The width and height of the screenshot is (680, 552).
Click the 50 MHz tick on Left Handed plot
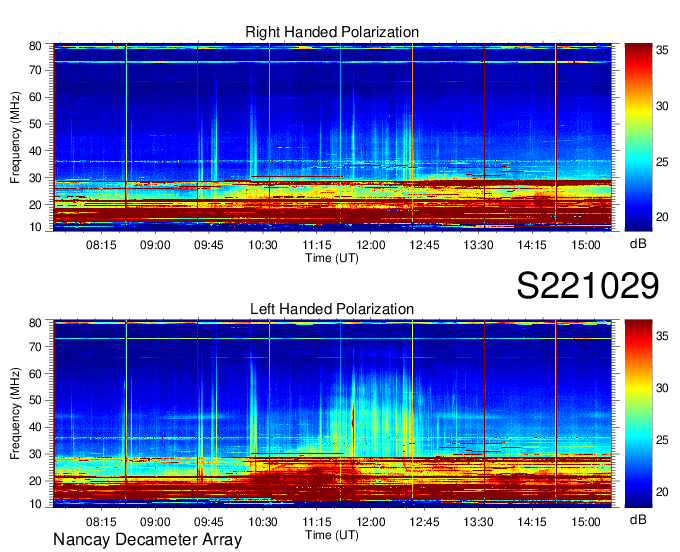35,400
